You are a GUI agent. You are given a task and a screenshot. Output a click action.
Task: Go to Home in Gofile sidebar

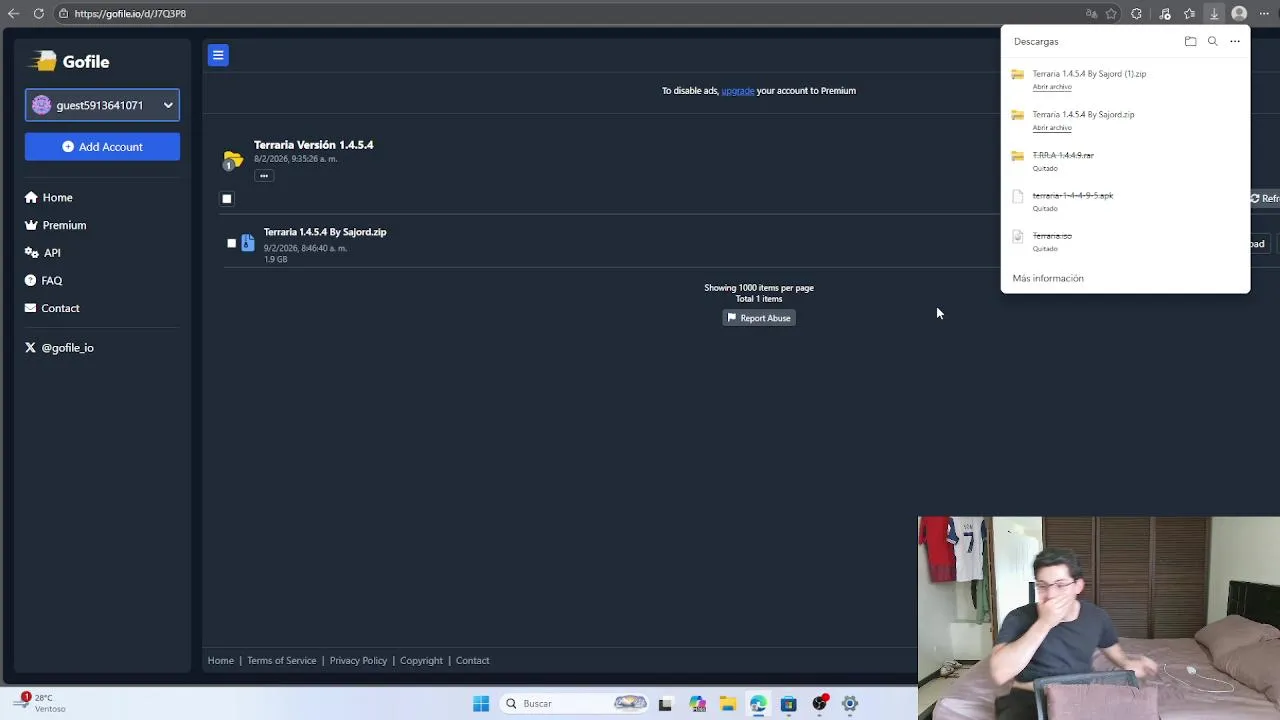[x=49, y=198]
